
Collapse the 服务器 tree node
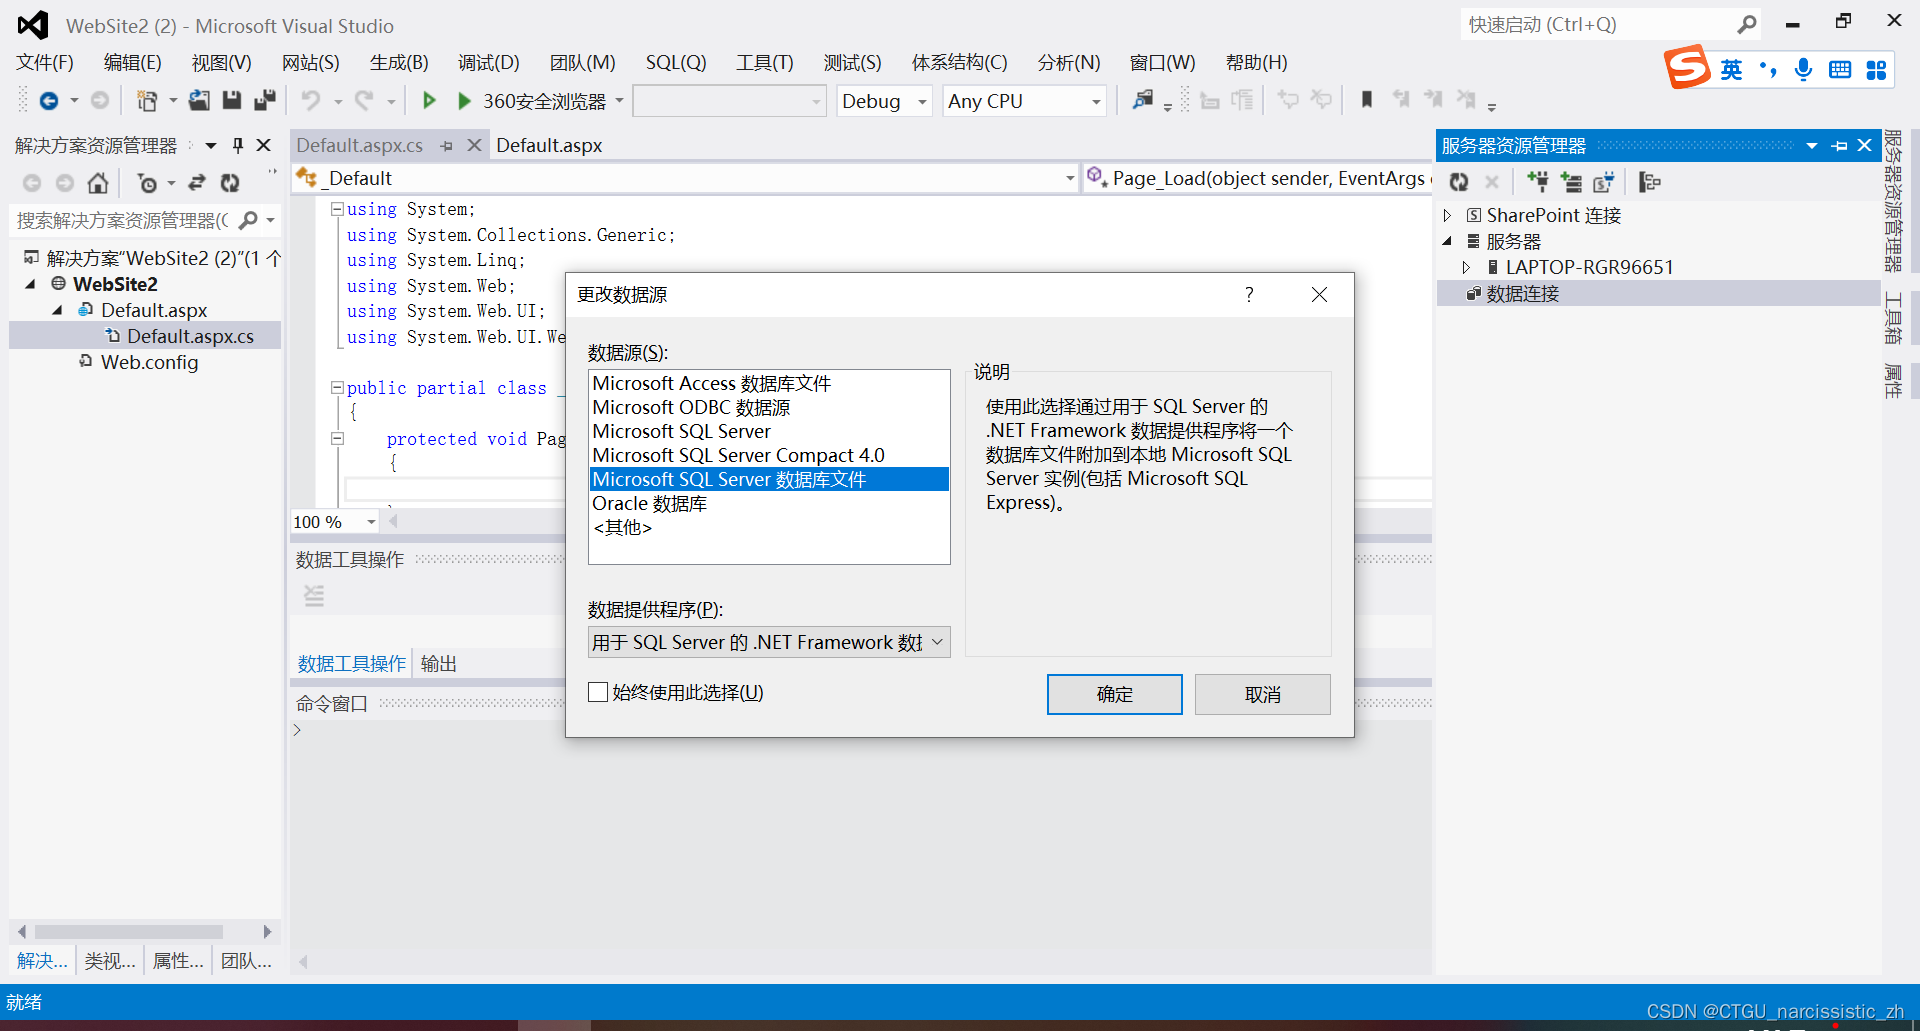[x=1447, y=241]
